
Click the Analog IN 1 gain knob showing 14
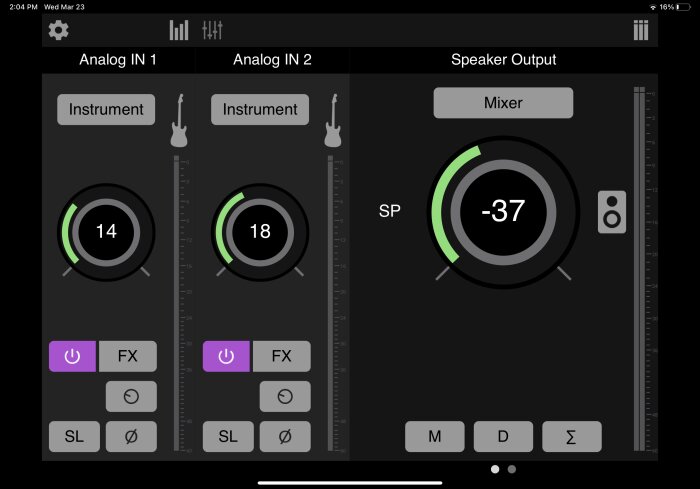pos(106,232)
